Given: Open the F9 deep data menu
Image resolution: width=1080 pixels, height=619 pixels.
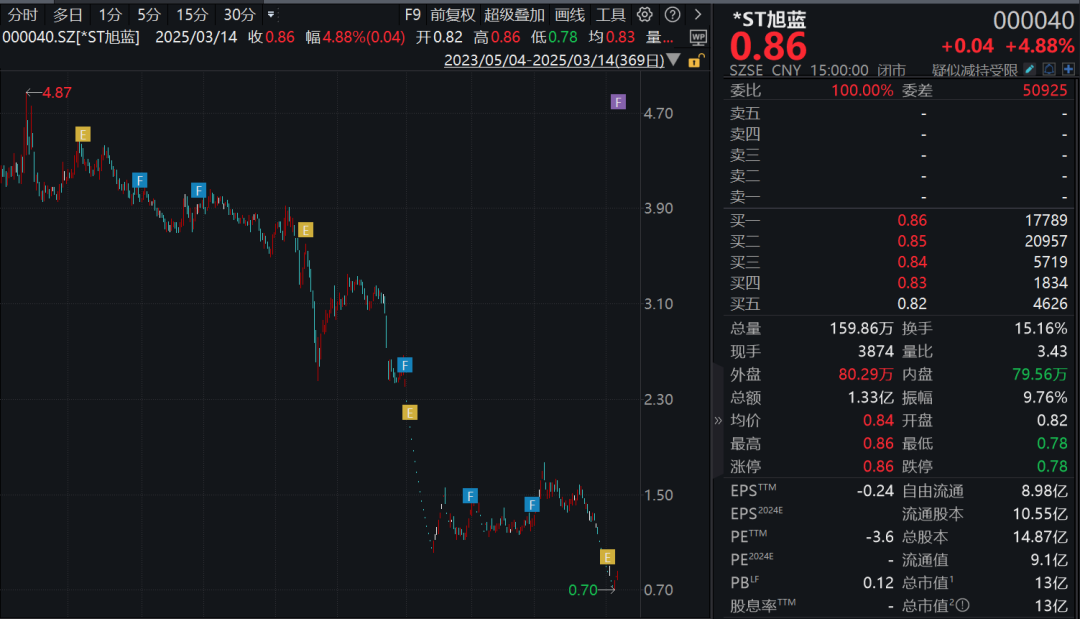Looking at the screenshot, I should pyautogui.click(x=413, y=14).
